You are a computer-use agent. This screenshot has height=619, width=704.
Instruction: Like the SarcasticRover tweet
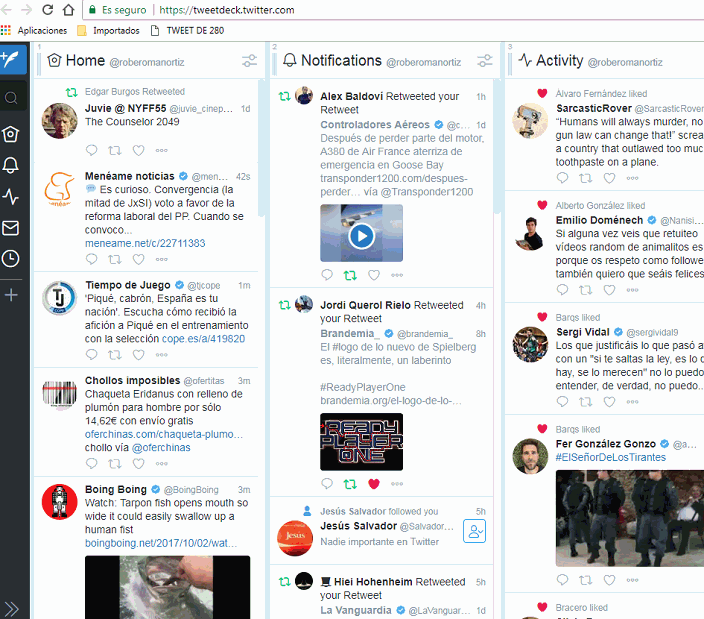609,178
